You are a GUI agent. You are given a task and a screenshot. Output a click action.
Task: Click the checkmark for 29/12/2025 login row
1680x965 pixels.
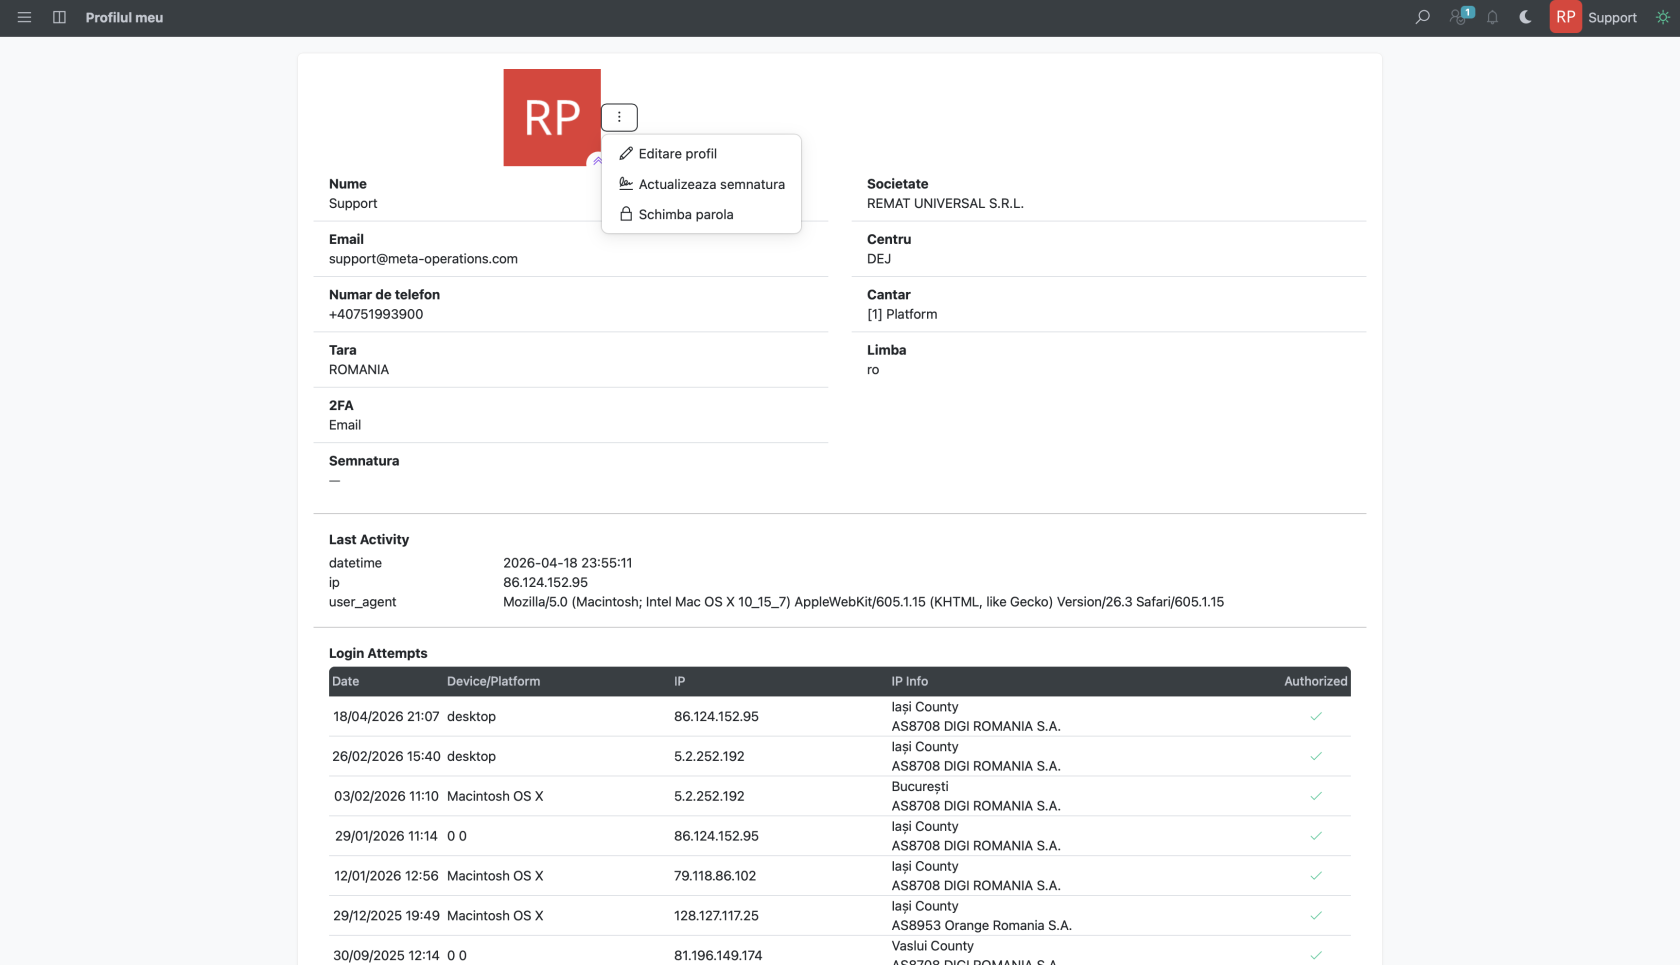point(1316,915)
